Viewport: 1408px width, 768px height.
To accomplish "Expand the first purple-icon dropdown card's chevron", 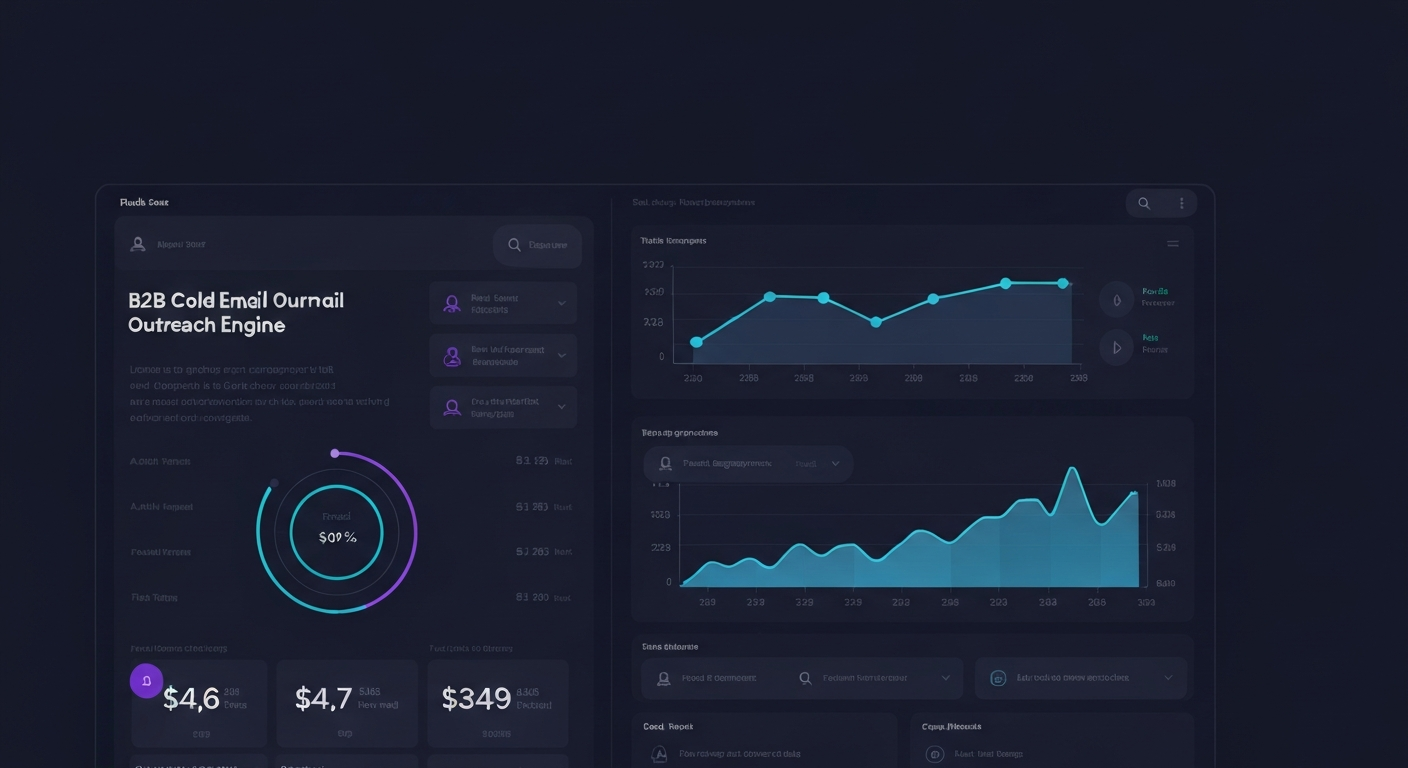I will (561, 303).
